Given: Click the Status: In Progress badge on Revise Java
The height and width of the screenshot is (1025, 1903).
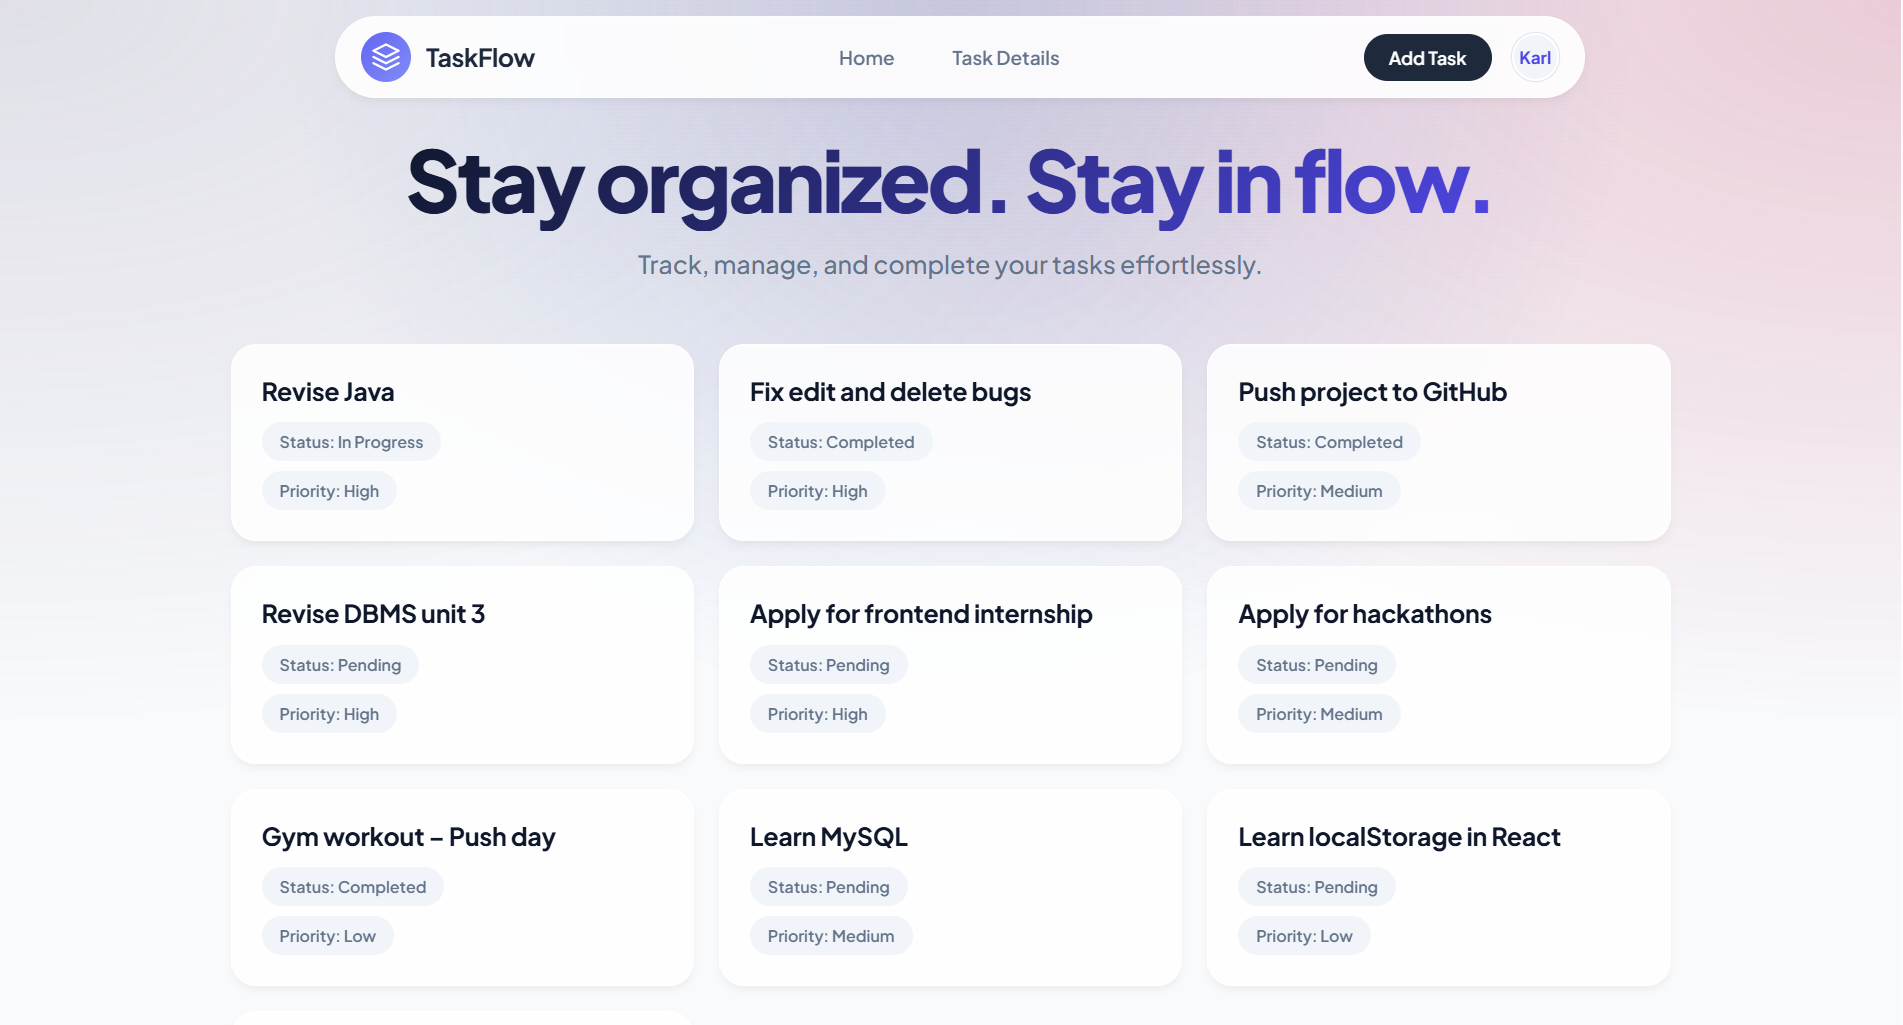Looking at the screenshot, I should pyautogui.click(x=351, y=442).
